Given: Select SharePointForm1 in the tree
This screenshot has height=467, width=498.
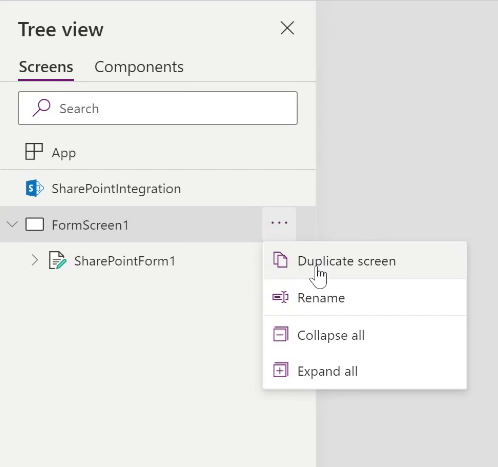Looking at the screenshot, I should pos(124,261).
